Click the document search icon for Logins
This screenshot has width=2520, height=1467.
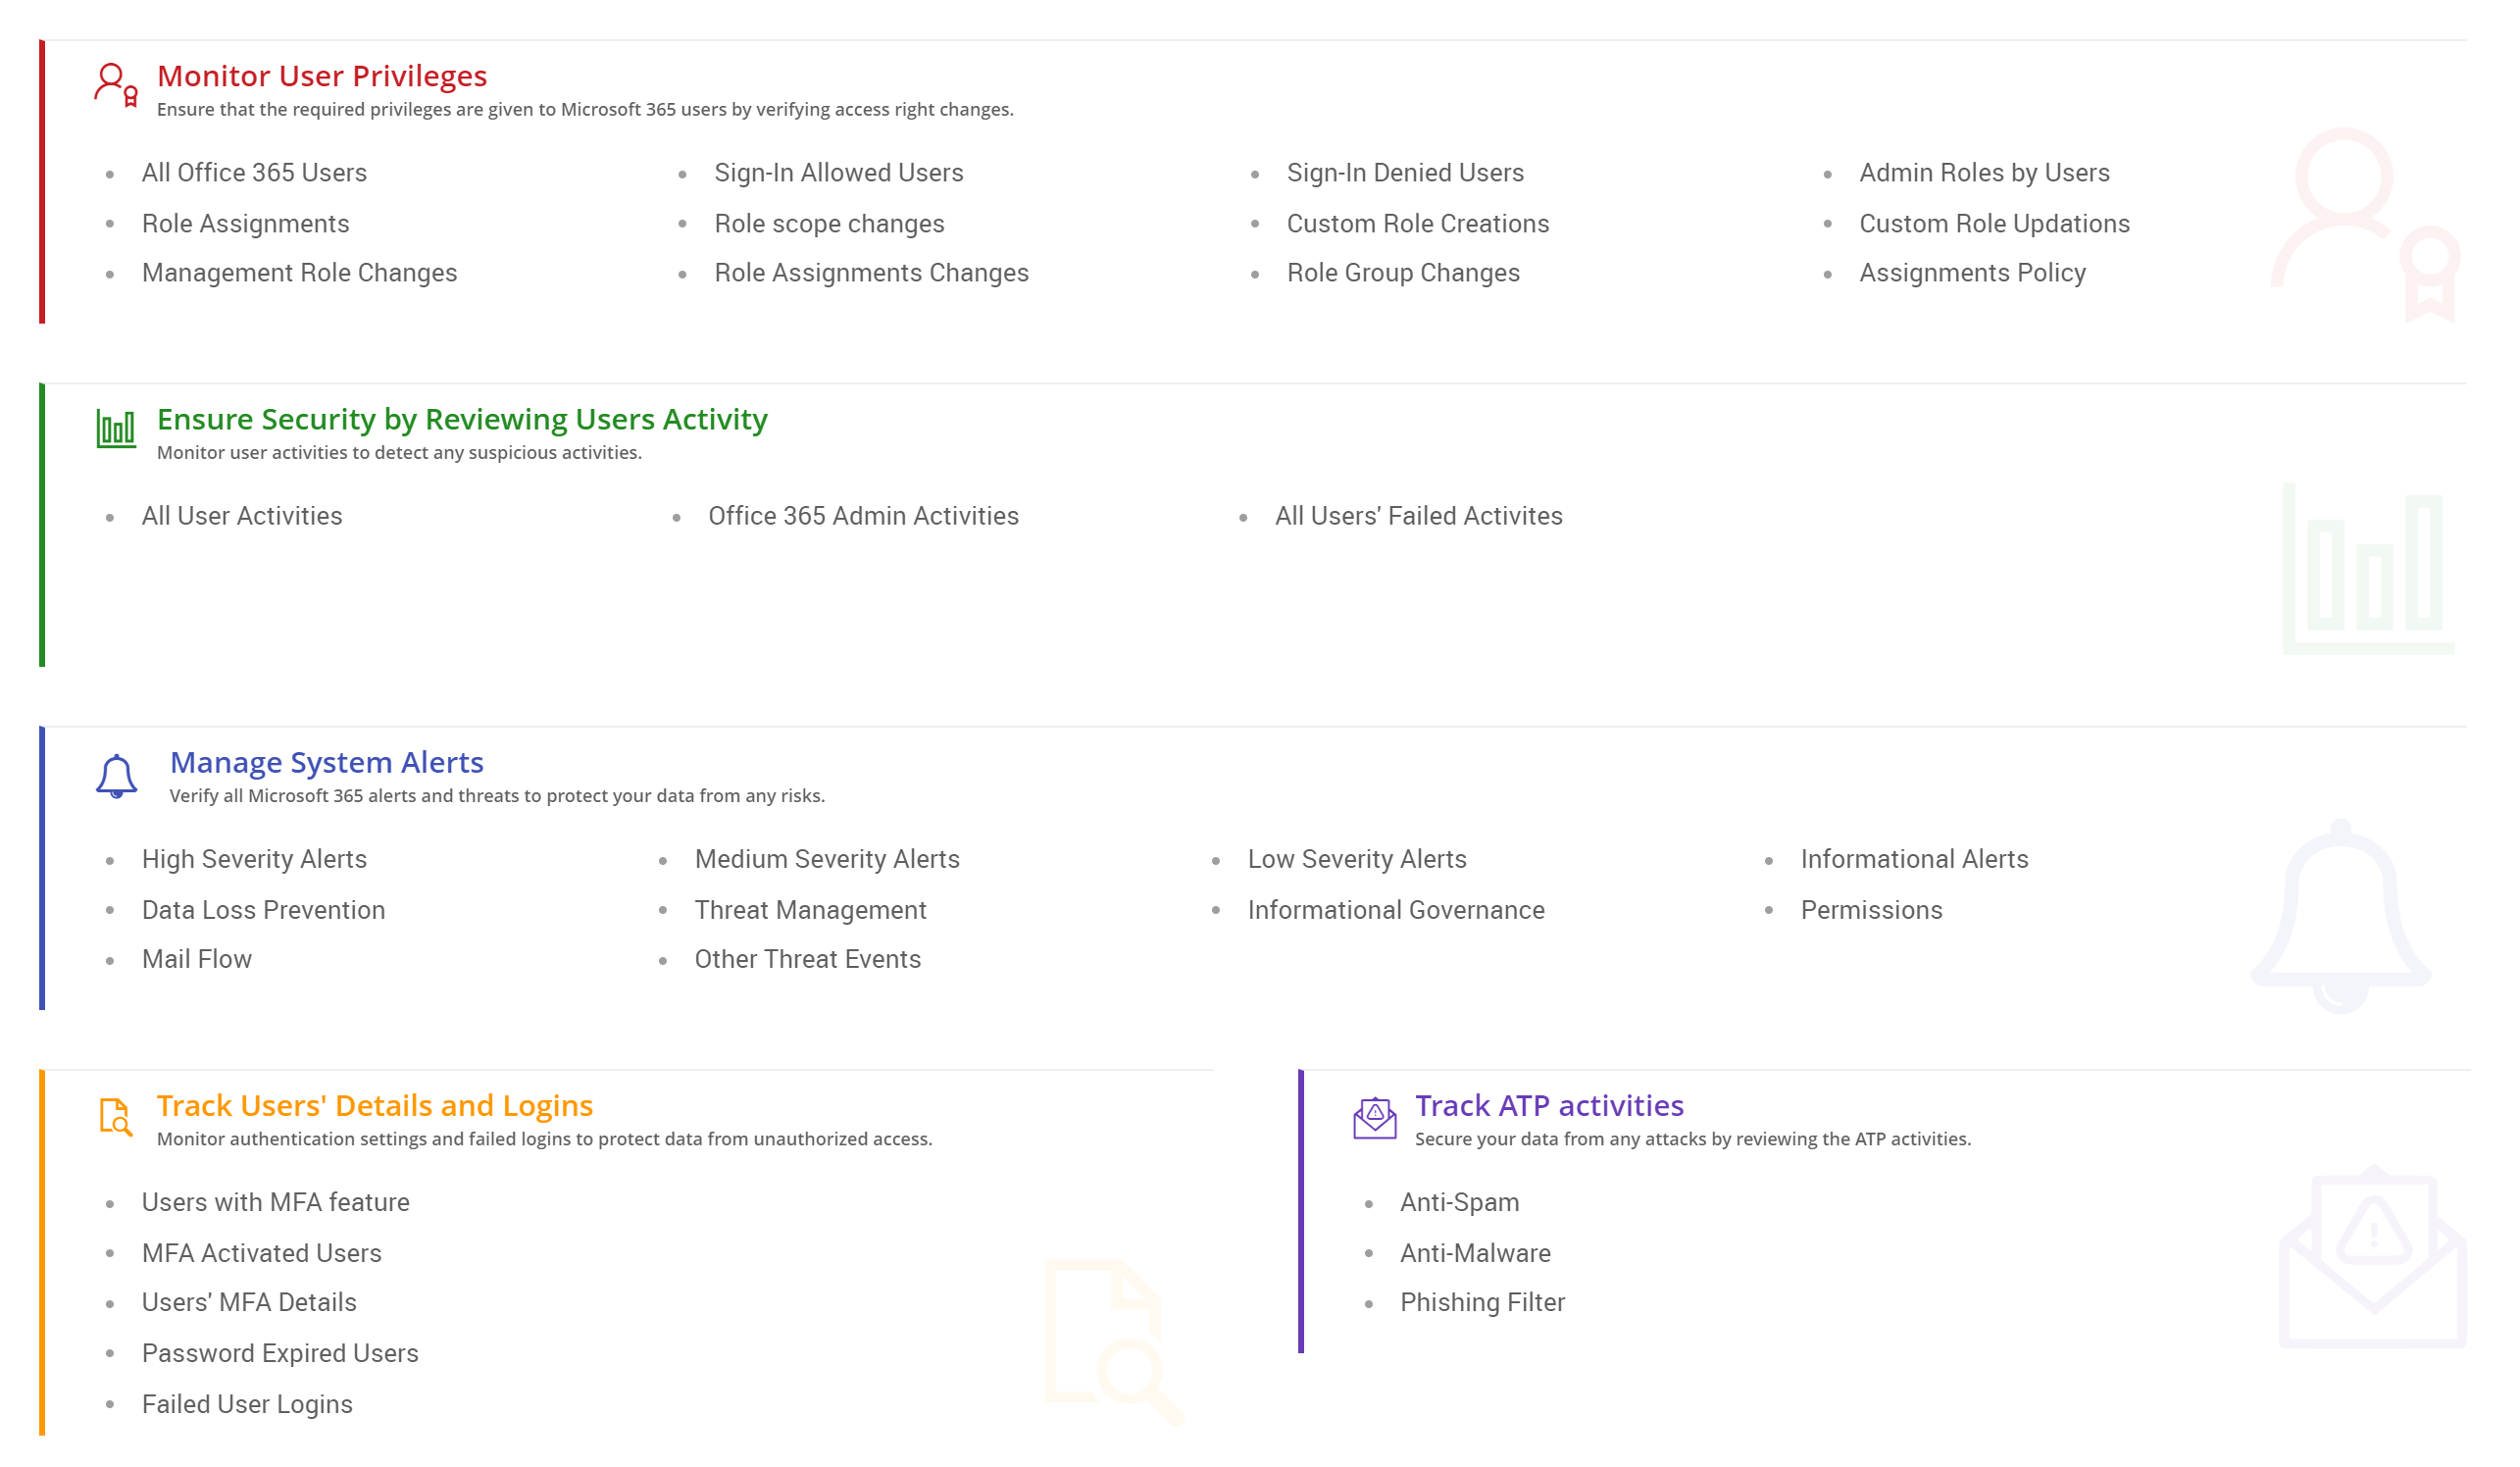pyautogui.click(x=115, y=1116)
